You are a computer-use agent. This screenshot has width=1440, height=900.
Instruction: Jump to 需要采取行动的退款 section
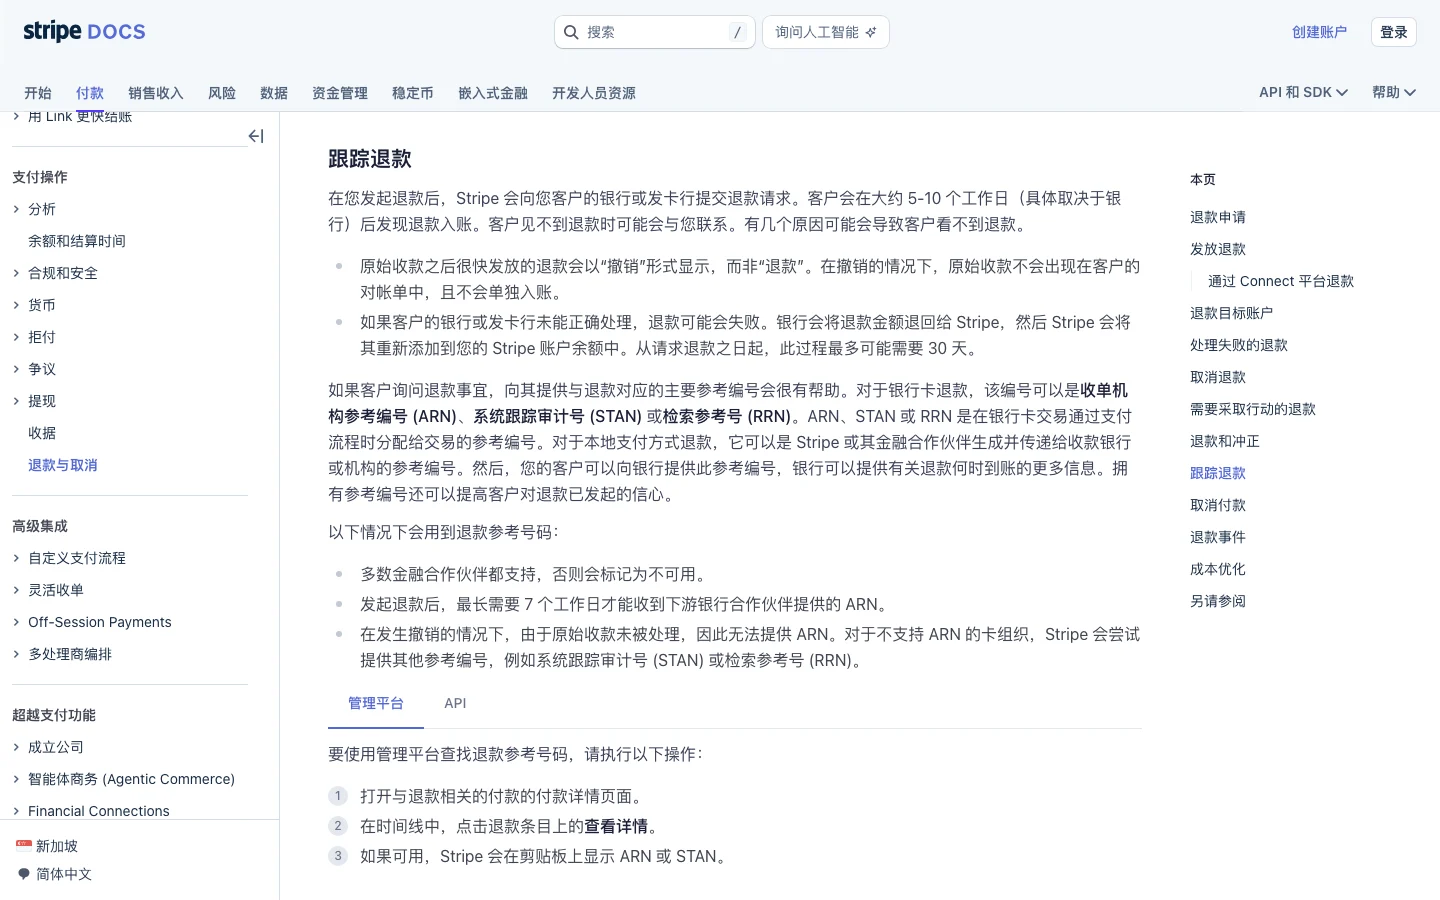[x=1253, y=409]
